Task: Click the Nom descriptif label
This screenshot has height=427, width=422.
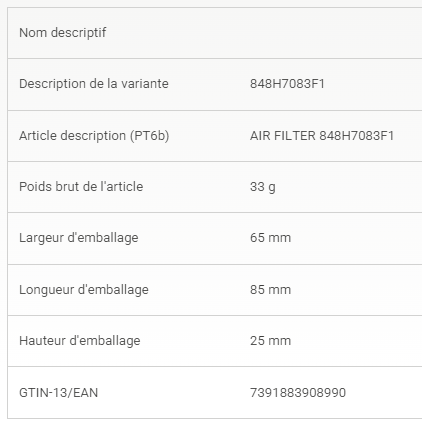Action: click(63, 33)
